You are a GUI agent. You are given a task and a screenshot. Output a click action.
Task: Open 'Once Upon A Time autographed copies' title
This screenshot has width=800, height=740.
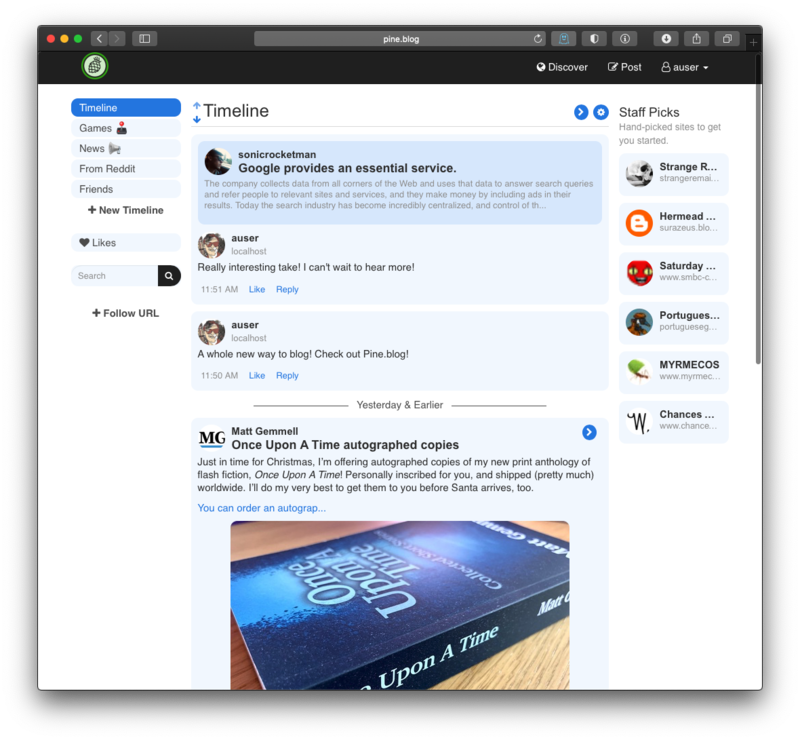point(345,445)
